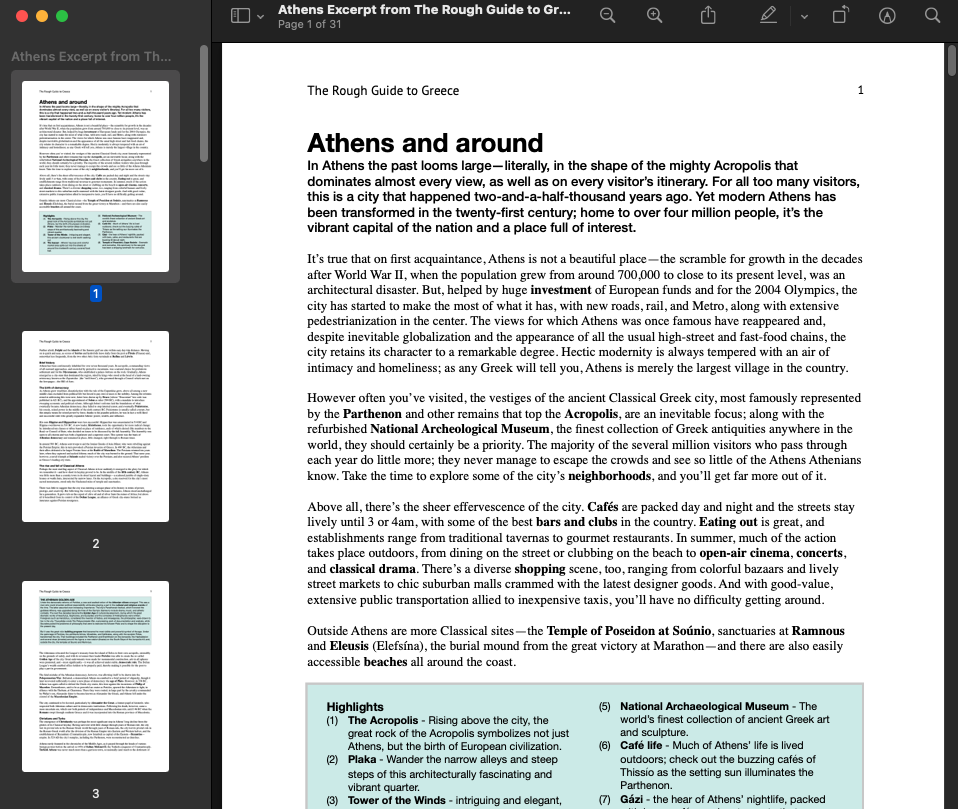Click the bold word 'shopping'
The height and width of the screenshot is (809, 958).
[539, 569]
